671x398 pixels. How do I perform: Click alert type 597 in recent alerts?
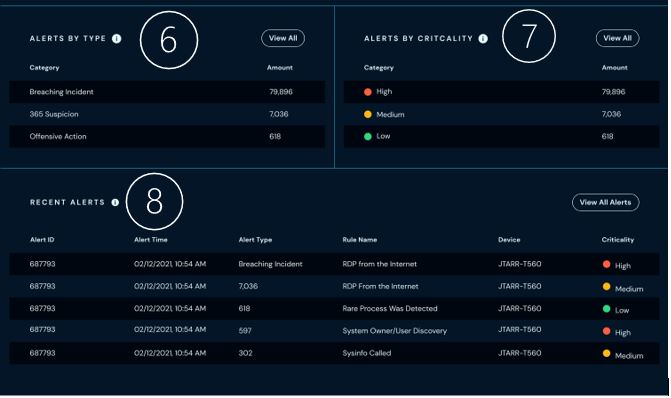pyautogui.click(x=245, y=331)
